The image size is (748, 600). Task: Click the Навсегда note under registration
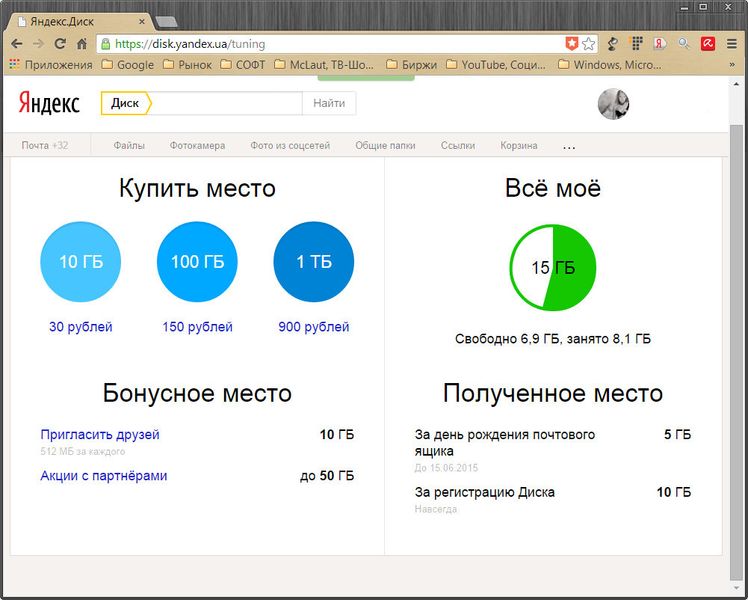[x=436, y=509]
